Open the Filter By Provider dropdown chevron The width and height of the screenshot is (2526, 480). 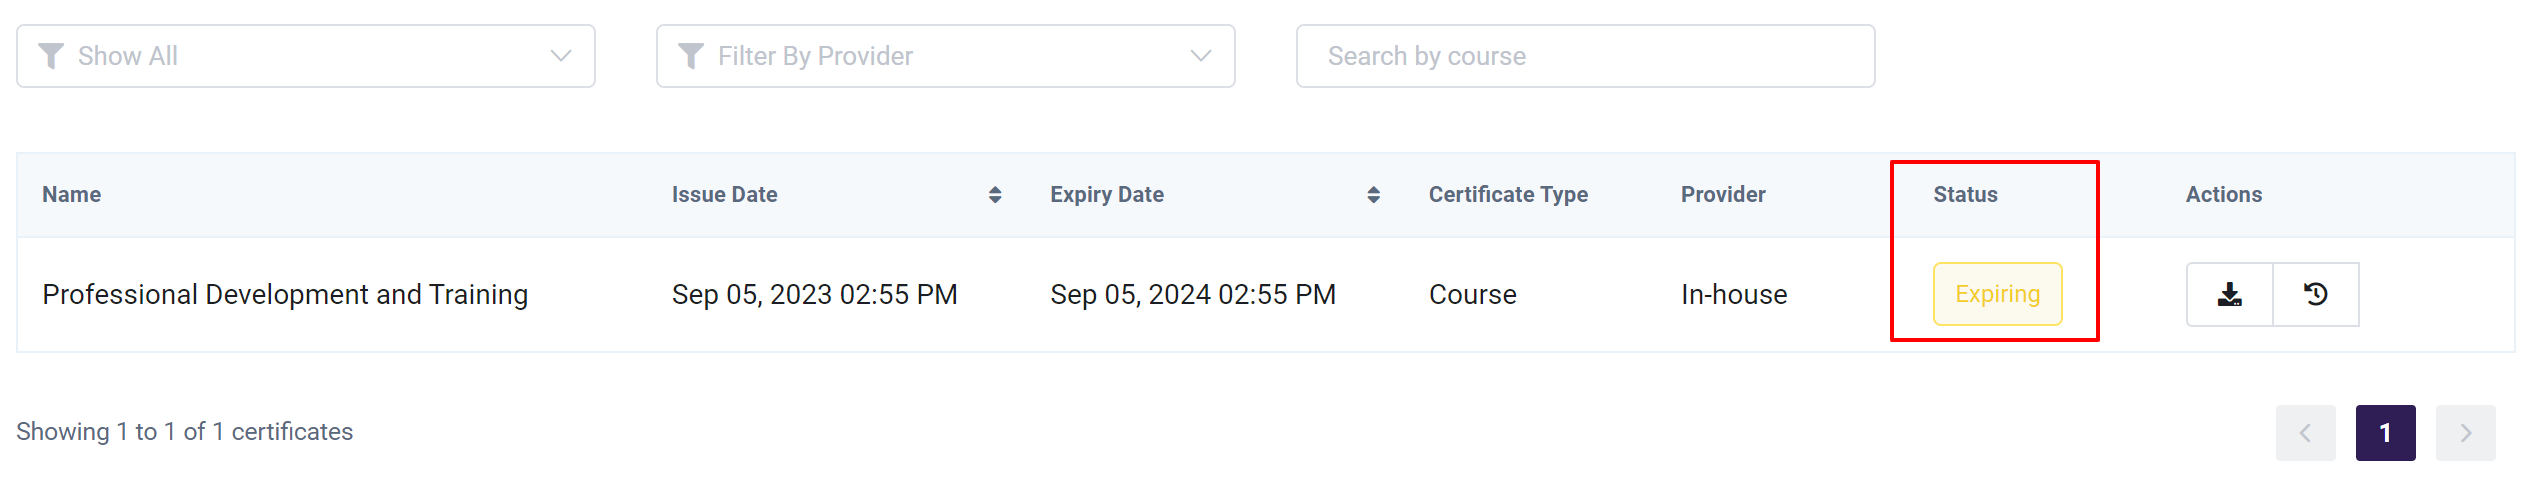click(1201, 56)
